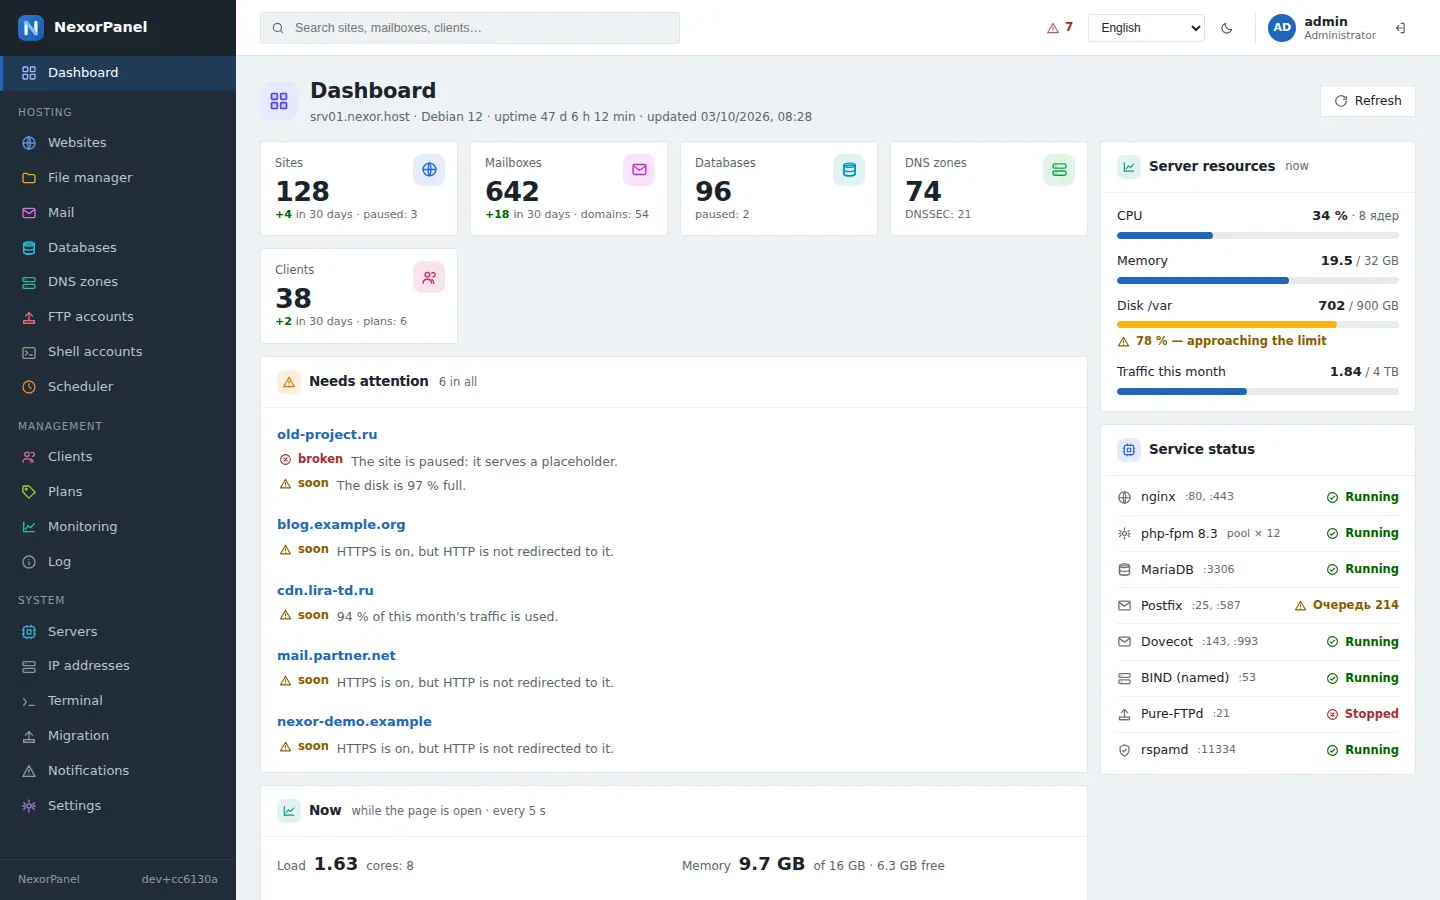Open Databases in the sidebar
The height and width of the screenshot is (900, 1440).
(118, 248)
